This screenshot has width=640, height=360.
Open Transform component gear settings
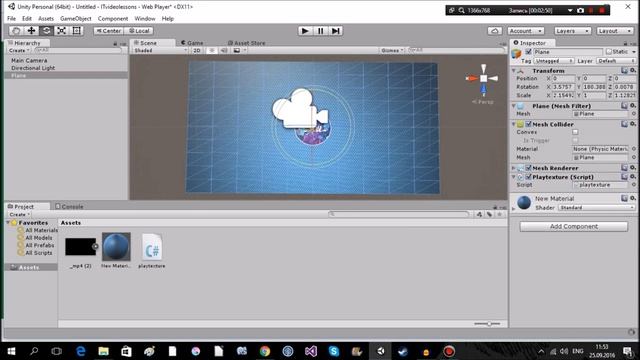[633, 71]
